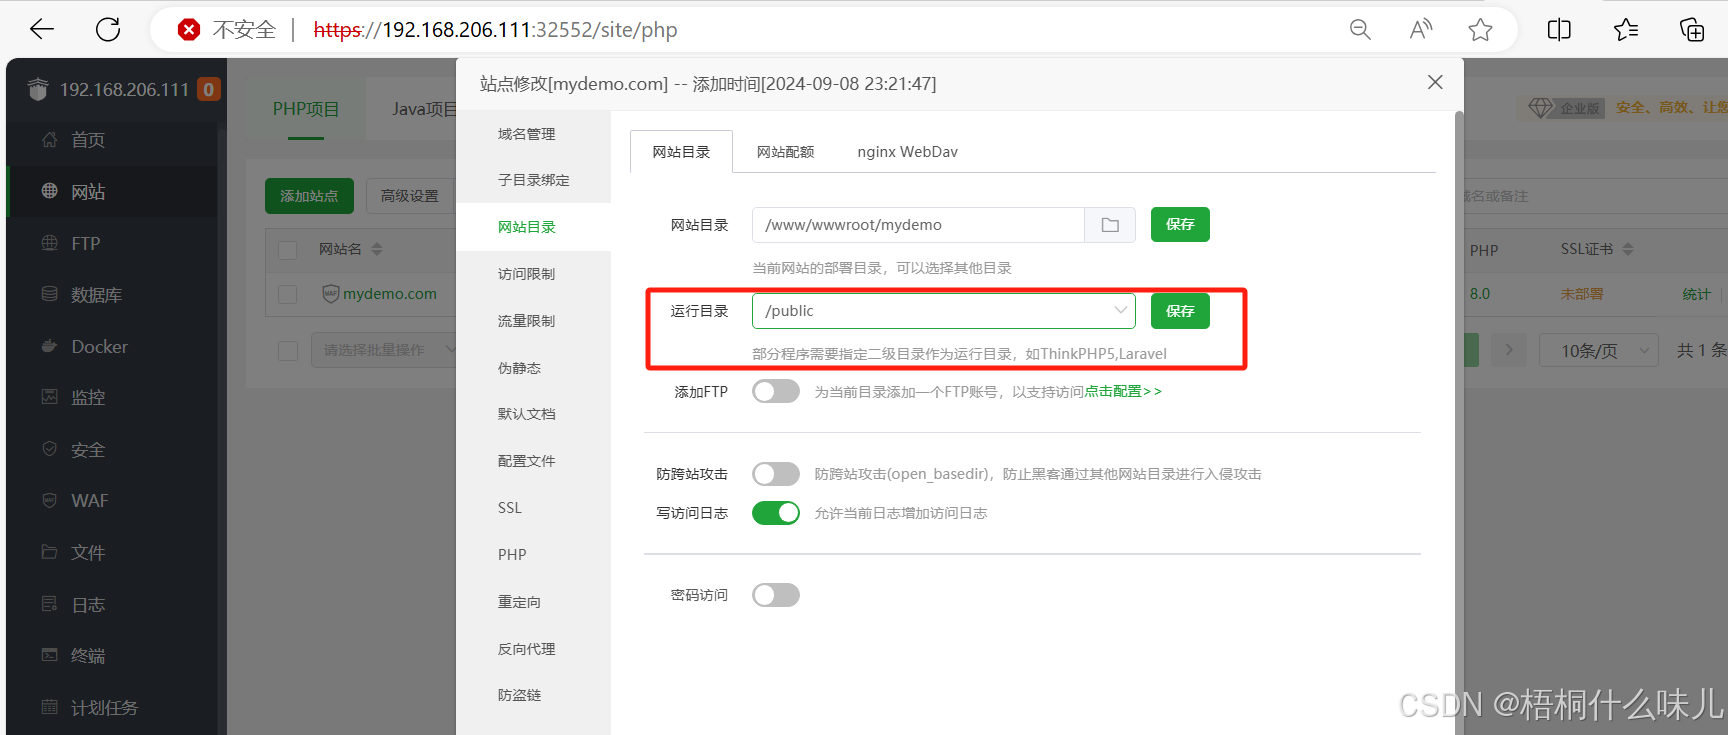This screenshot has height=735, width=1728.
Task: Enable the 防跨站攻击 switch
Action: pyautogui.click(x=776, y=474)
